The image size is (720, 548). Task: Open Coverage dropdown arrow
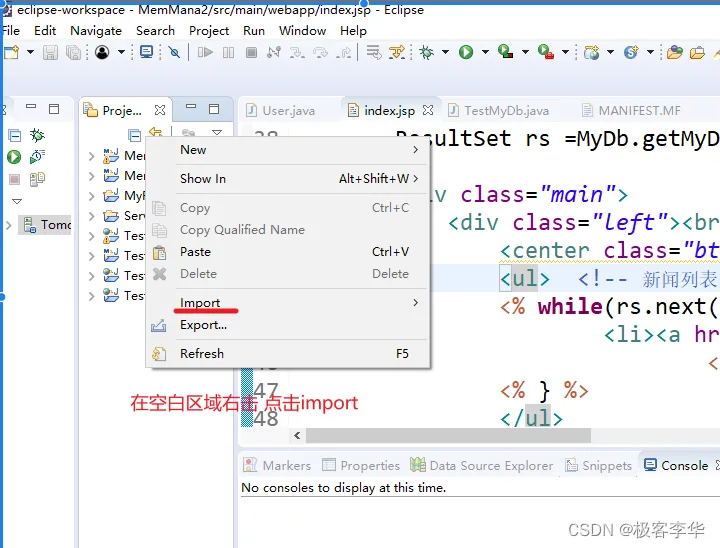tap(525, 52)
